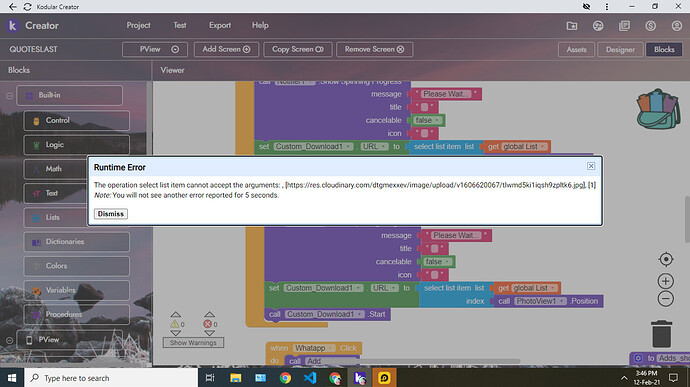Dismiss the Runtime Error message

pos(110,214)
